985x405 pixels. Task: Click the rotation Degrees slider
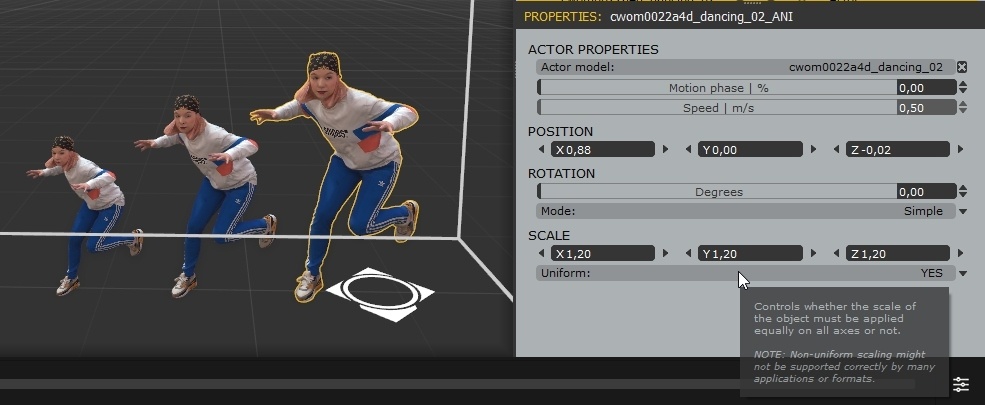717,192
